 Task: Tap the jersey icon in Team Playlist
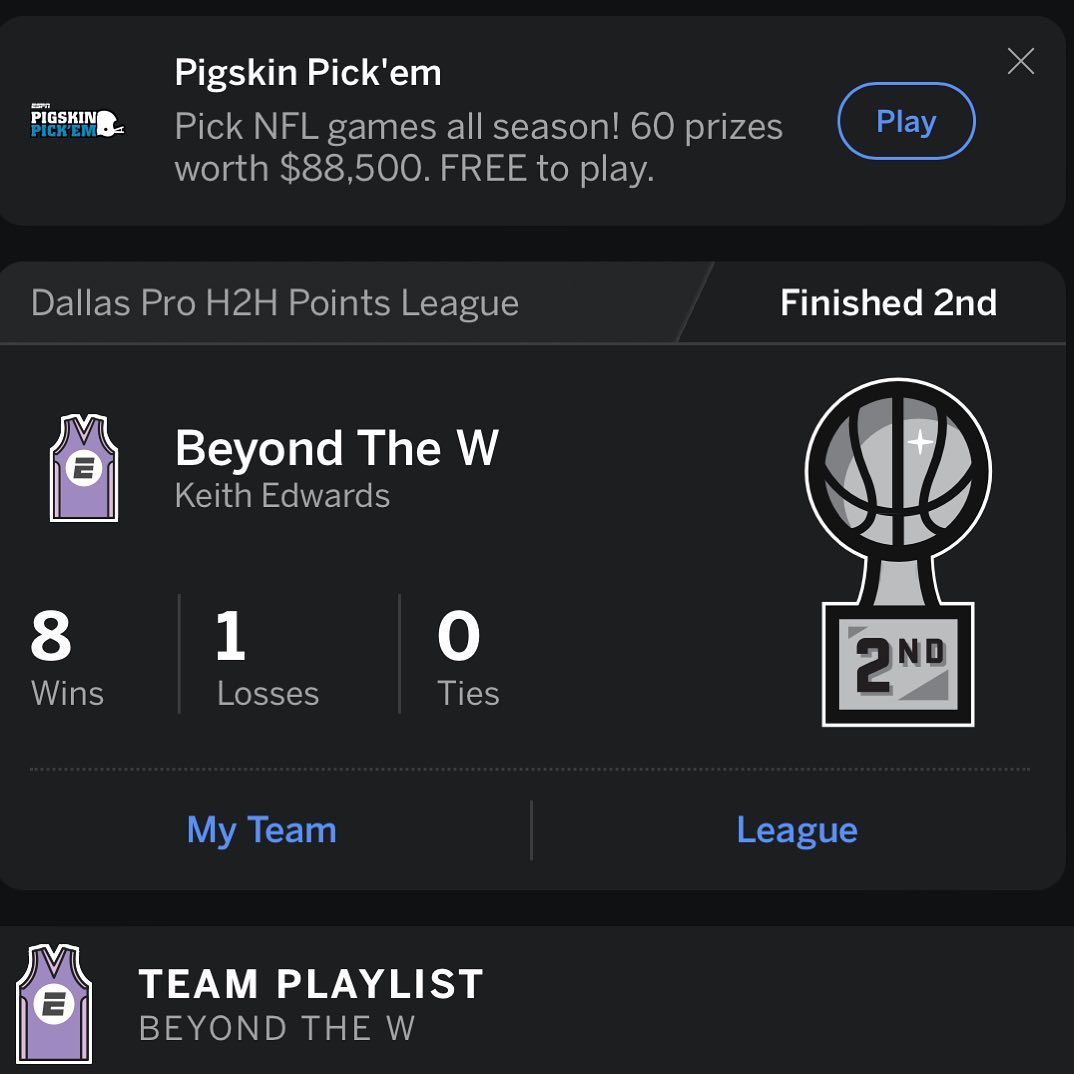click(54, 1003)
